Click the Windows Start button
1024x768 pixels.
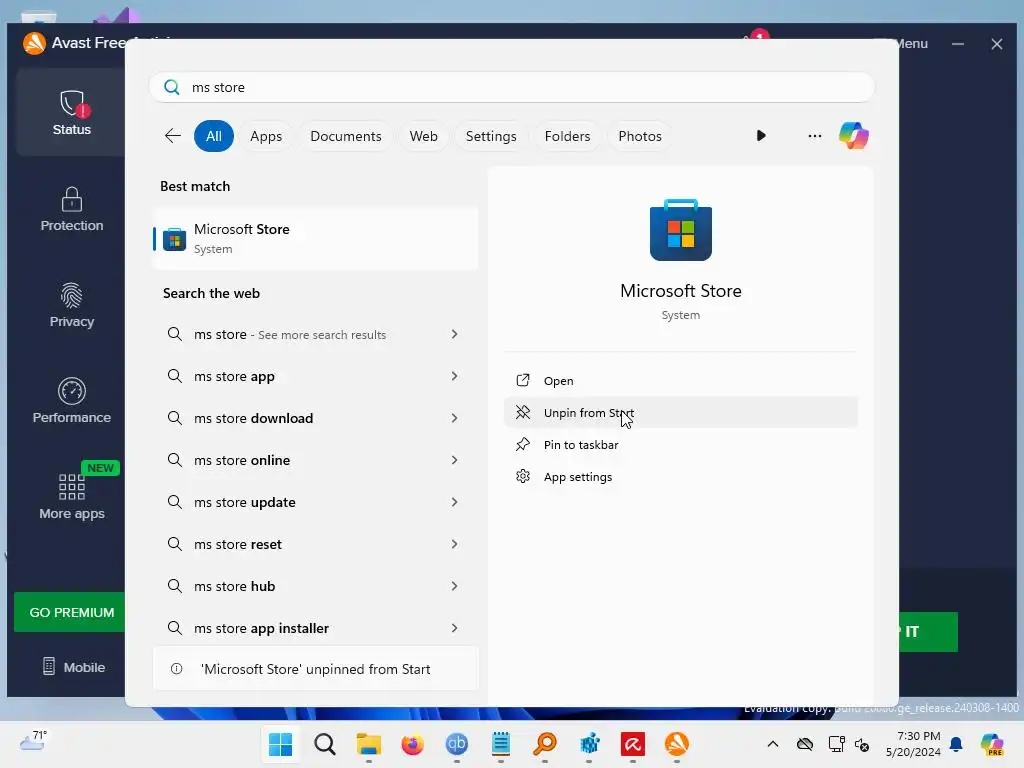coord(281,744)
